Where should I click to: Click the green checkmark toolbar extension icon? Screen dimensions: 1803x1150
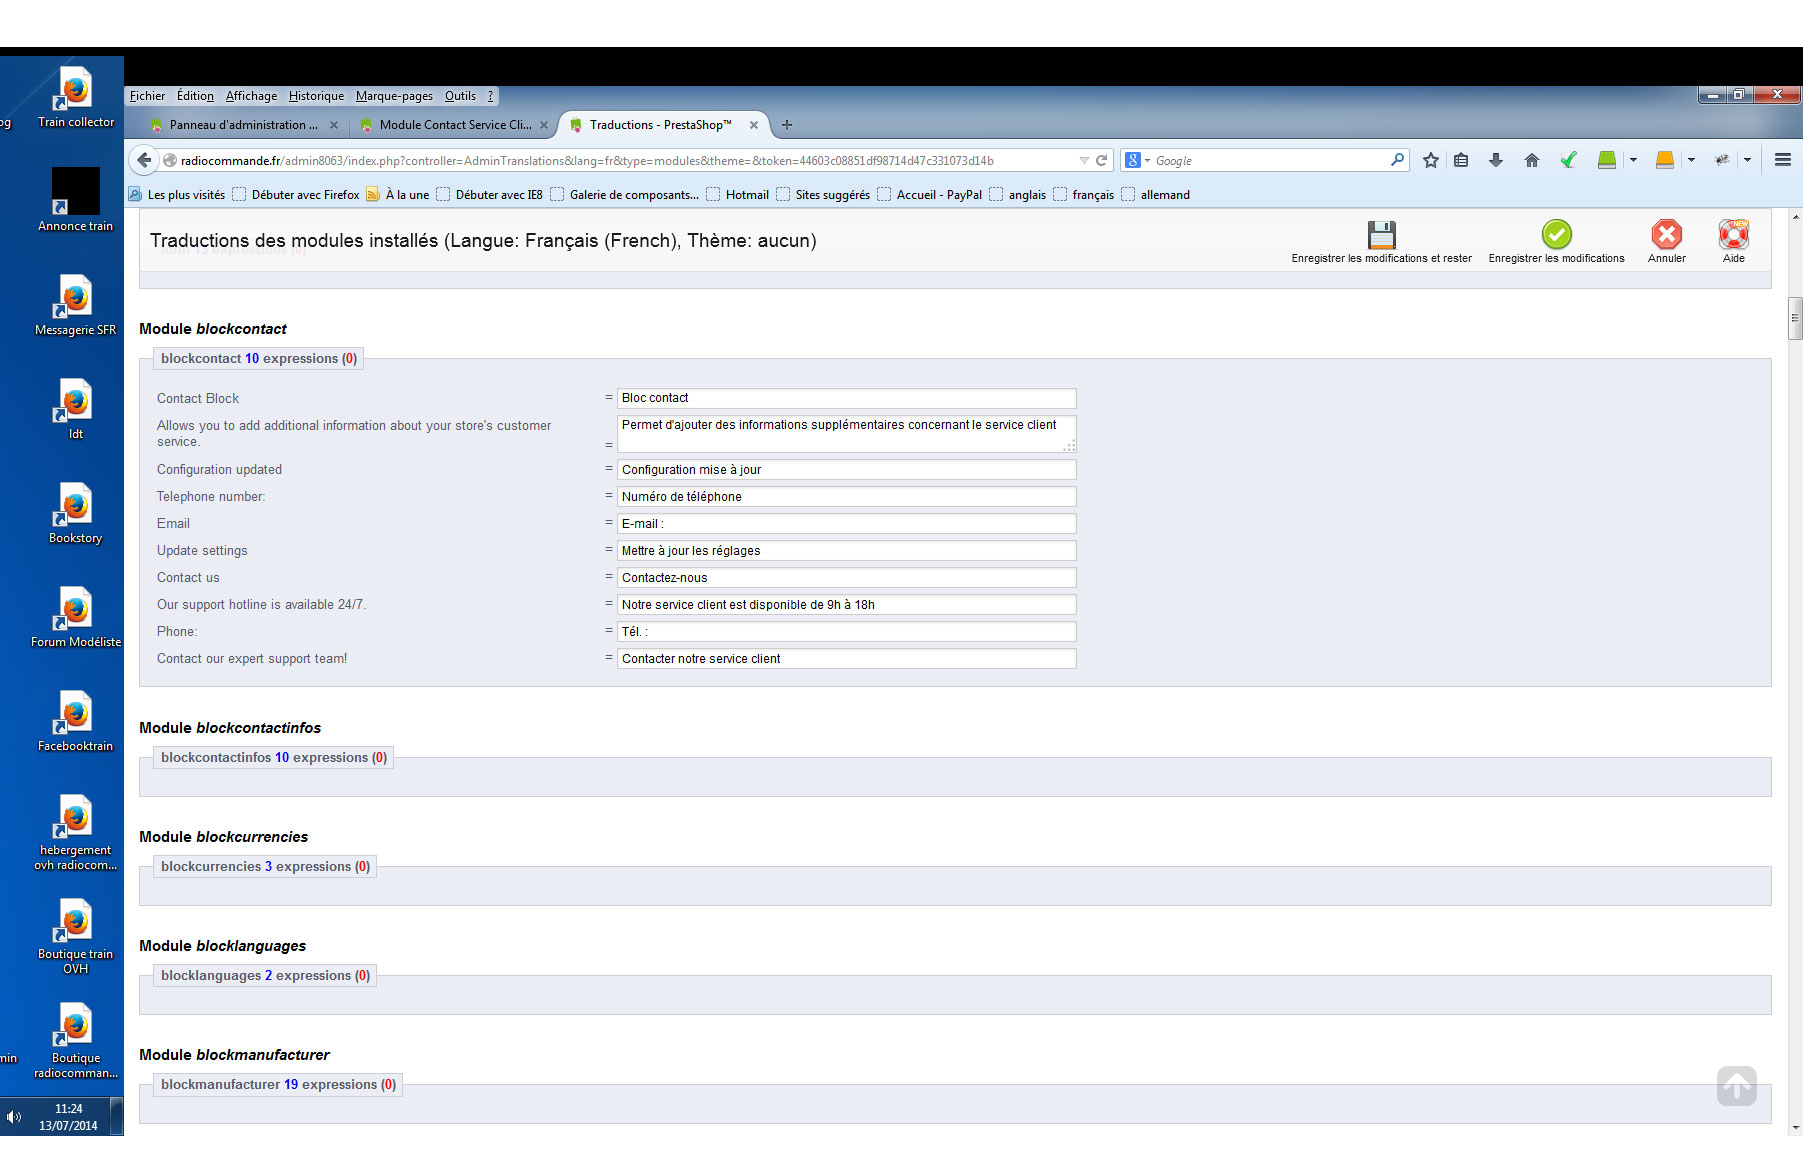pos(1568,160)
